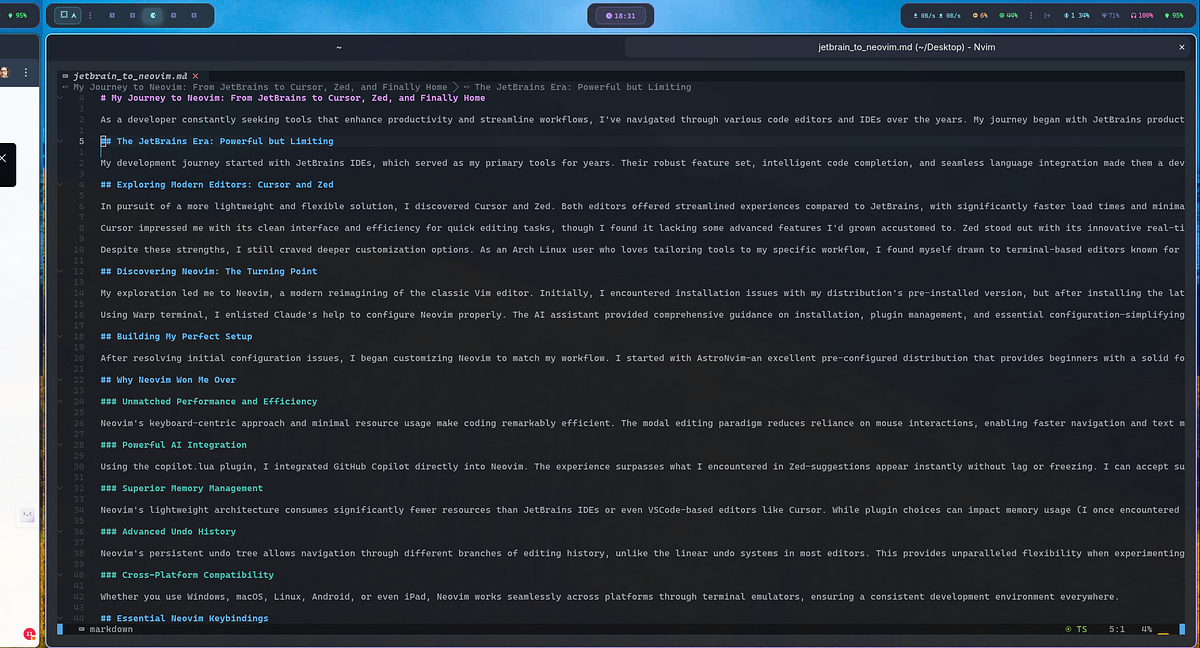Click the red notification badge in left window
The height and width of the screenshot is (648, 1200).
pos(29,634)
